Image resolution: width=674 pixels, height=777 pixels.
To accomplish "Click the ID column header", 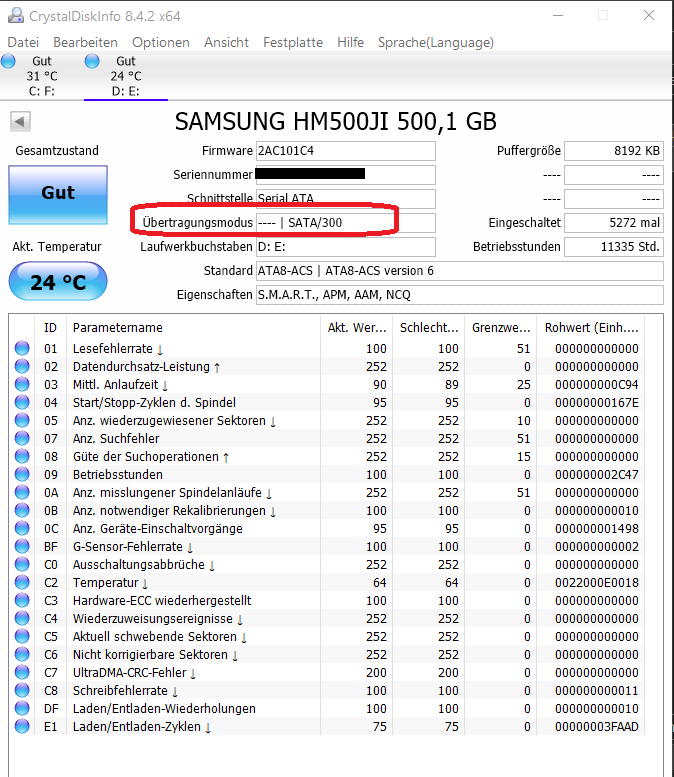I will [x=51, y=328].
